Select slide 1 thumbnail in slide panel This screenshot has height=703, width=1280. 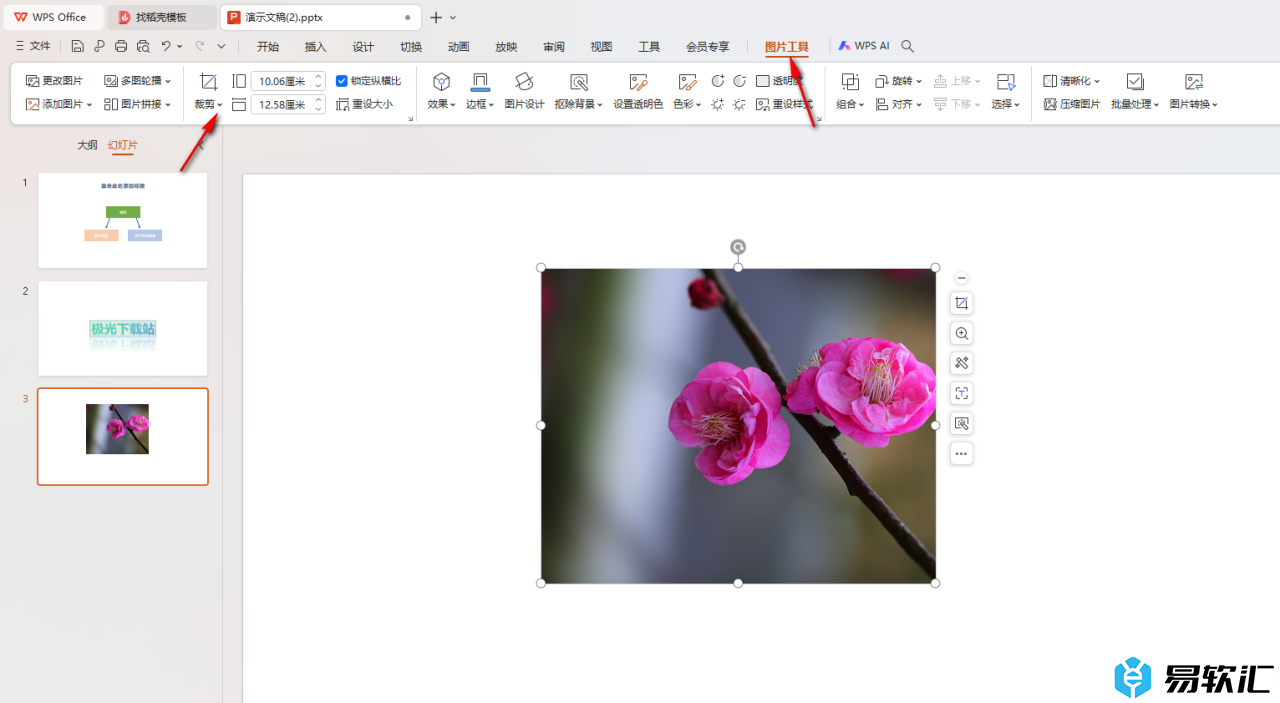point(123,220)
